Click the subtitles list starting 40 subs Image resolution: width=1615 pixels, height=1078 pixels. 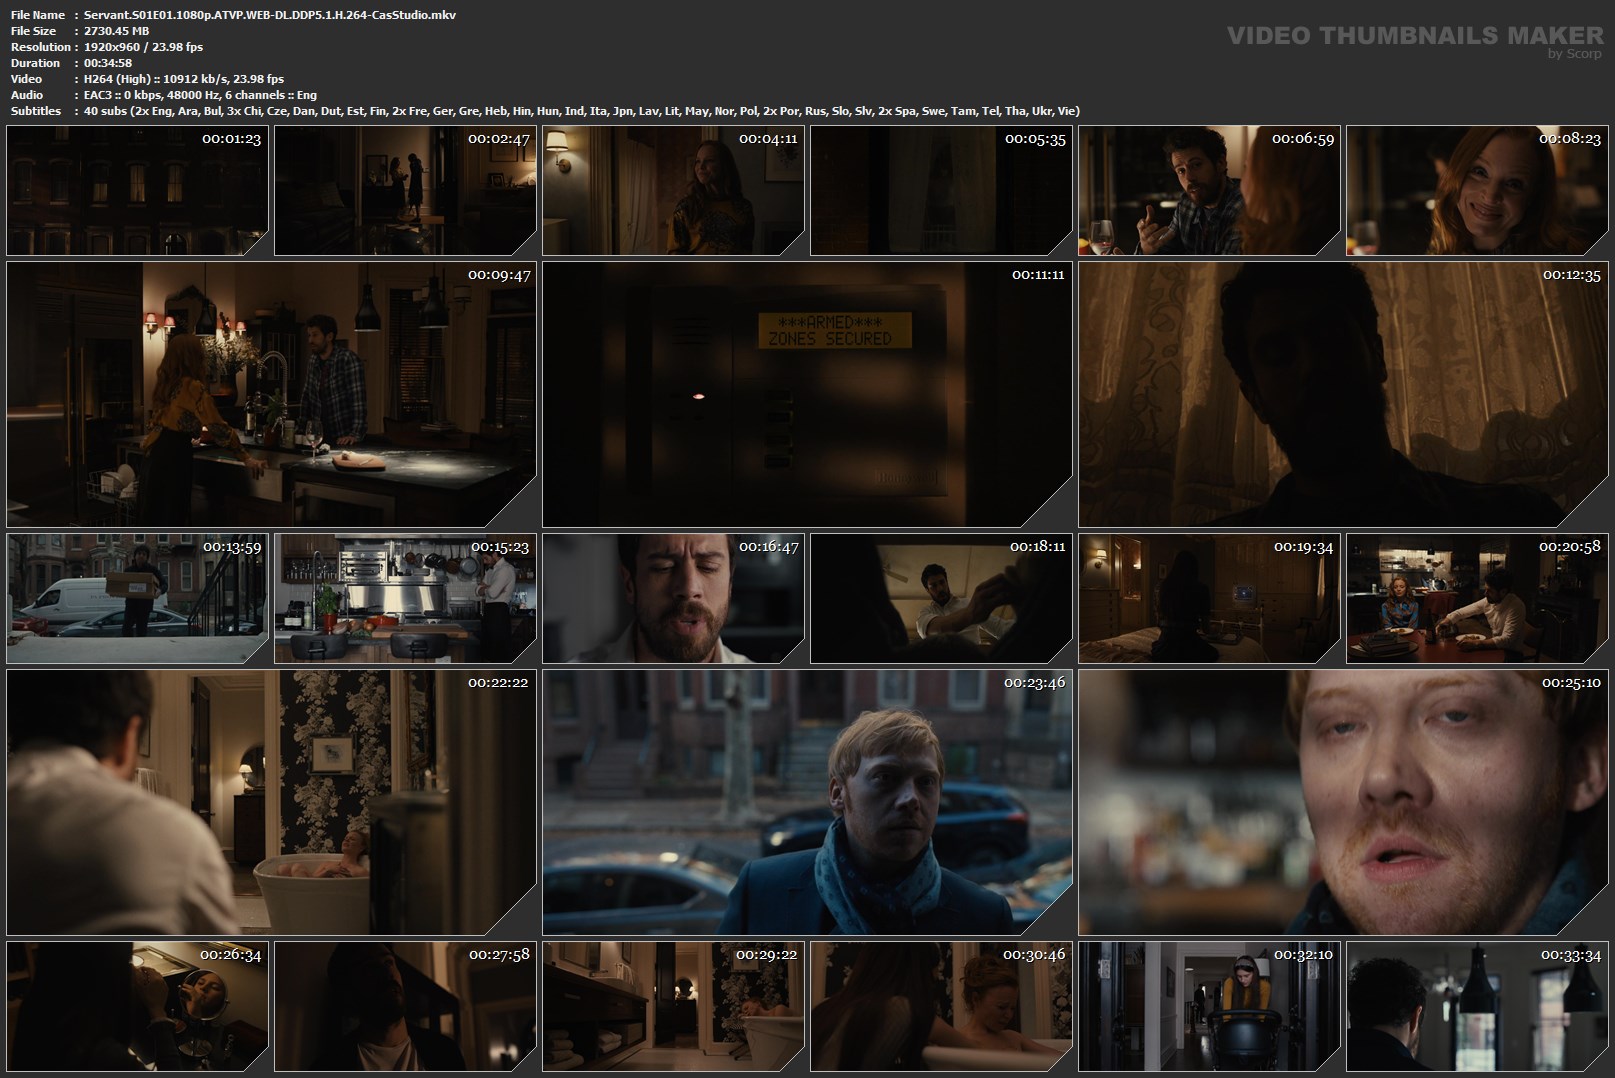[582, 111]
